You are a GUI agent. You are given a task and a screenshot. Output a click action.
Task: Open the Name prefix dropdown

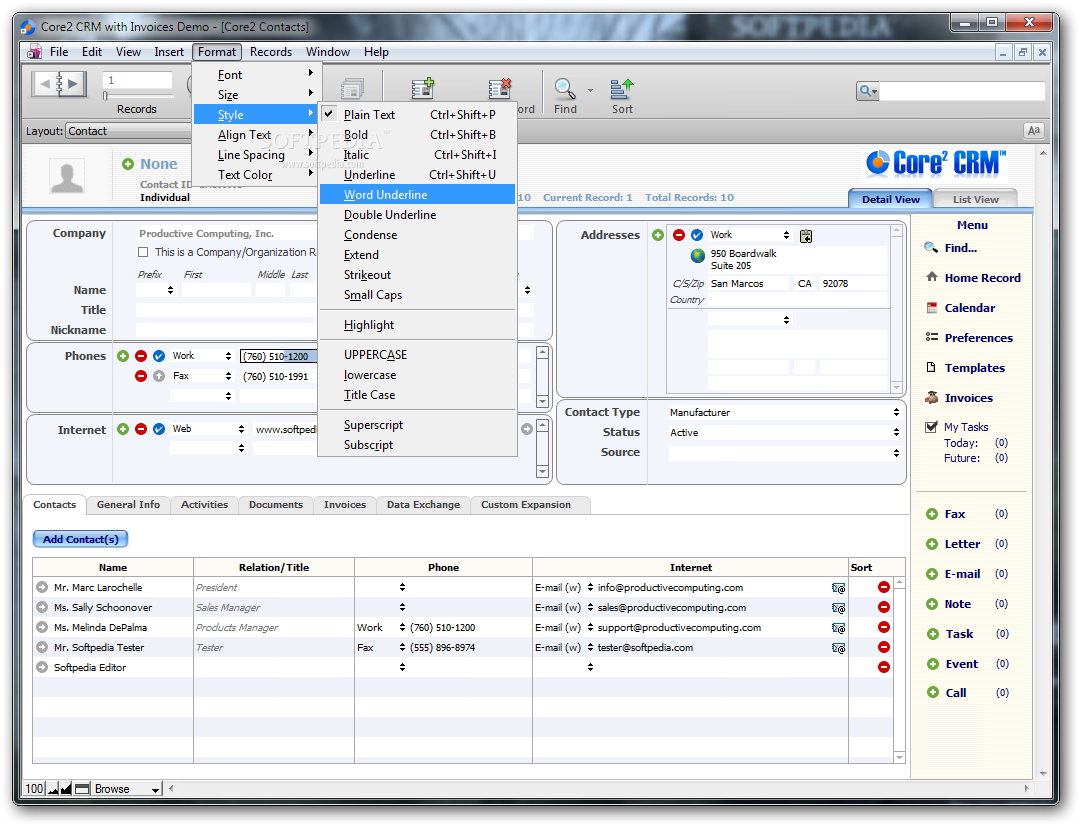pyautogui.click(x=156, y=290)
